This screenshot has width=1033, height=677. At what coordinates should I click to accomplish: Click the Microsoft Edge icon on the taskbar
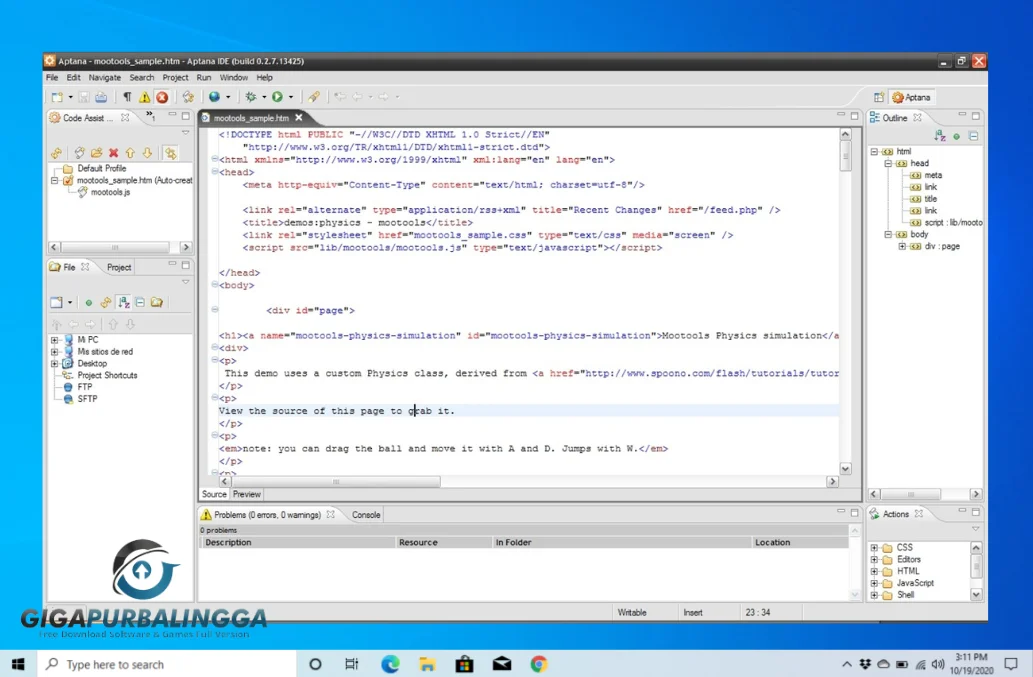(x=390, y=663)
